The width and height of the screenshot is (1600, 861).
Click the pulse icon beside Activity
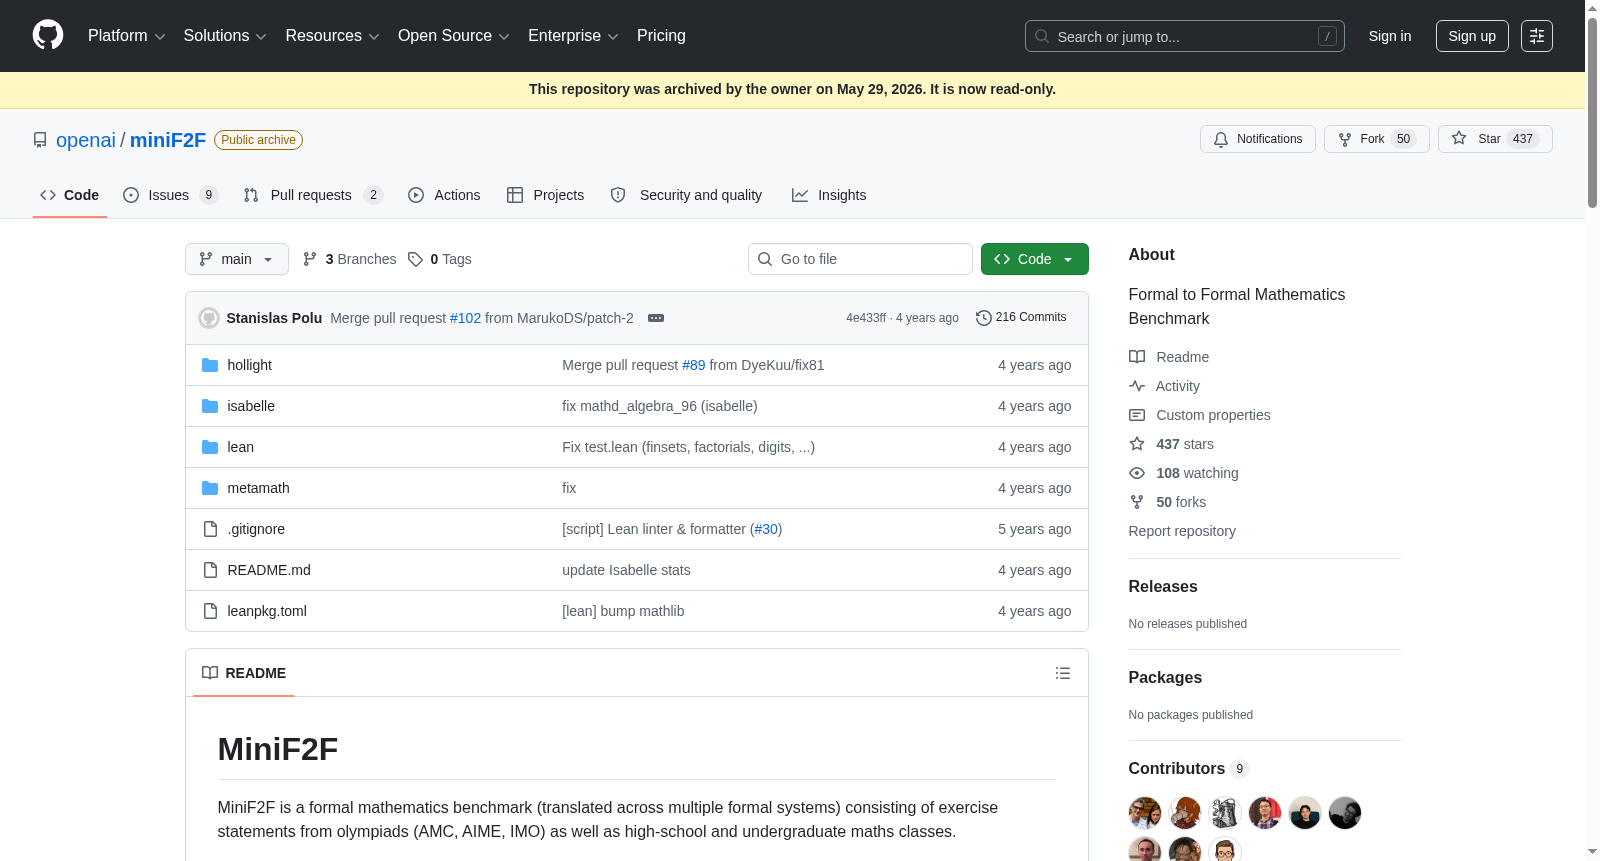click(x=1137, y=386)
